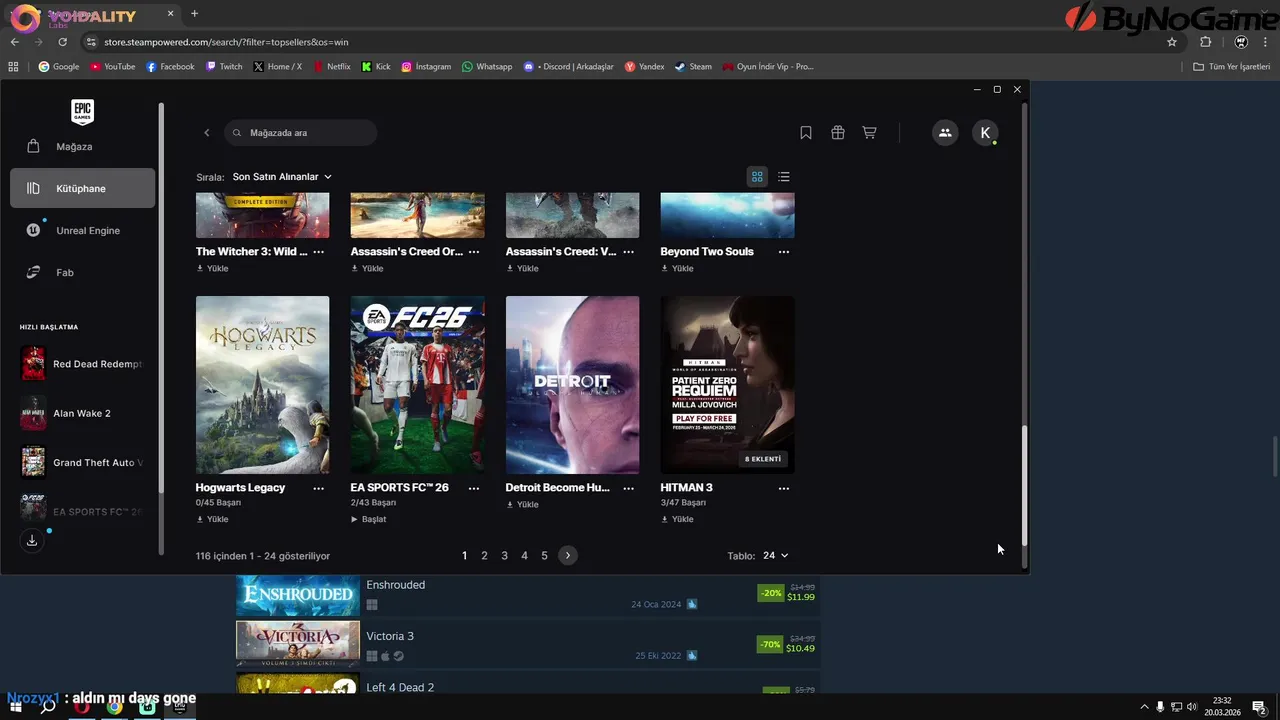Open options menu for Assassin's Creed Origins
1280x720 pixels.
[474, 252]
